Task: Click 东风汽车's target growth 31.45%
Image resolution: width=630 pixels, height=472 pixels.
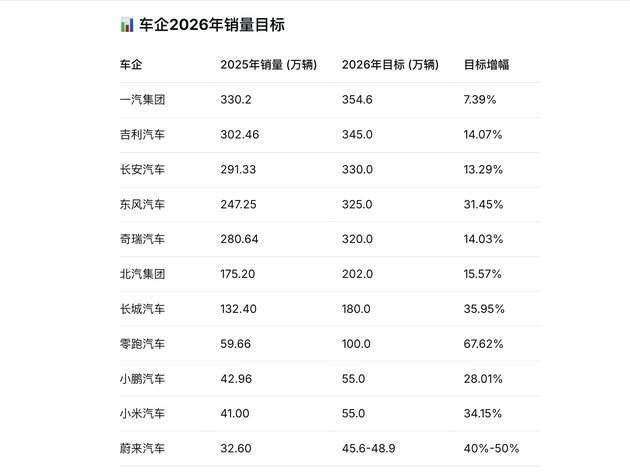Action: [x=483, y=205]
